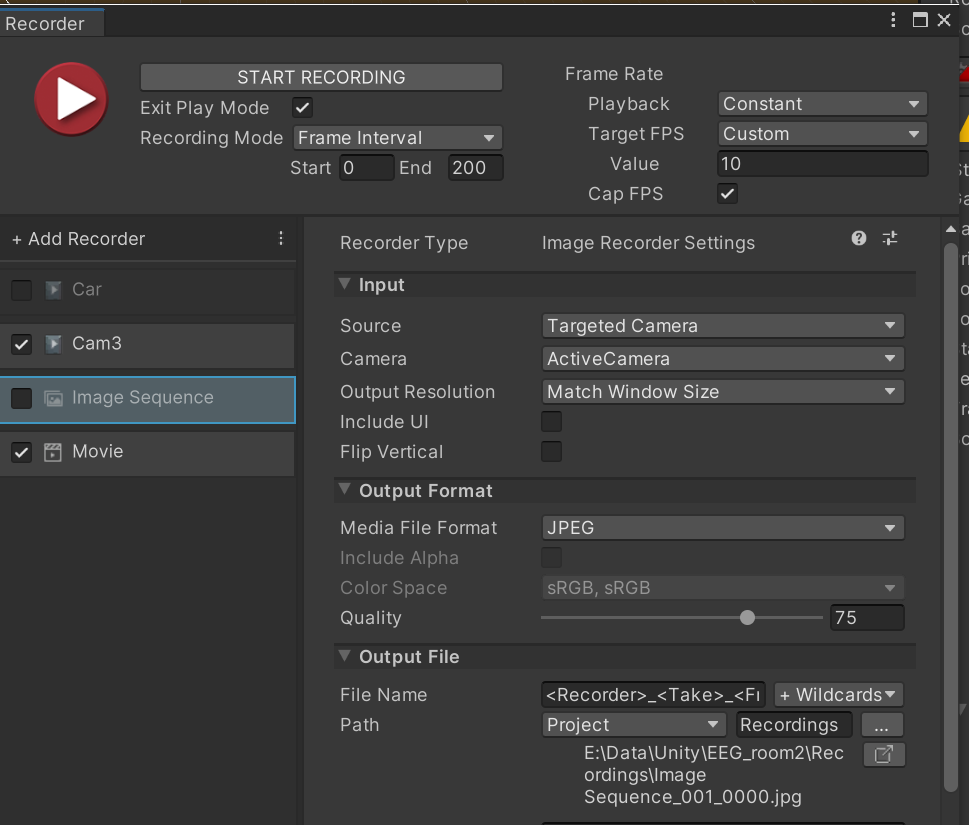Open the Wildcards menu
The height and width of the screenshot is (825, 969).
(x=839, y=695)
